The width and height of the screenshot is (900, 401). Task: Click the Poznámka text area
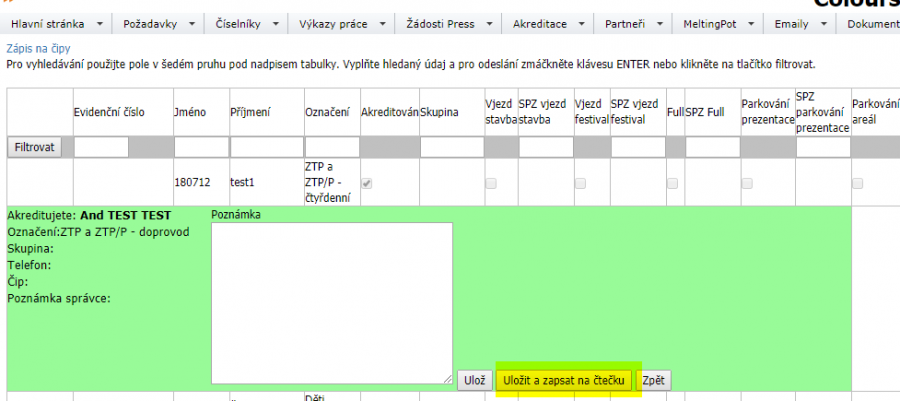click(x=332, y=302)
